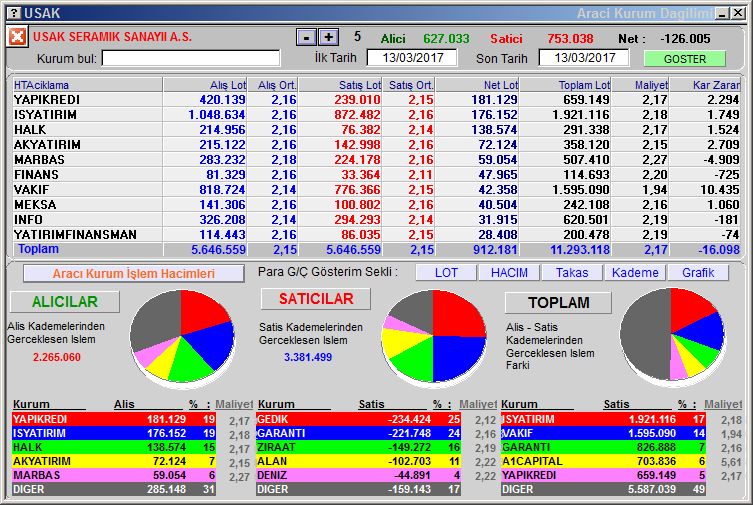The width and height of the screenshot is (753, 505).
Task: Click pink DENIZ row in sellers list
Action: 358,475
